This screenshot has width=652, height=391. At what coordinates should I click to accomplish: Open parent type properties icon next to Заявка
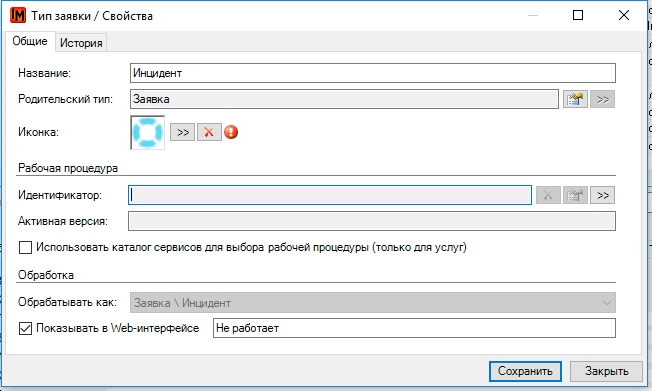(x=575, y=99)
